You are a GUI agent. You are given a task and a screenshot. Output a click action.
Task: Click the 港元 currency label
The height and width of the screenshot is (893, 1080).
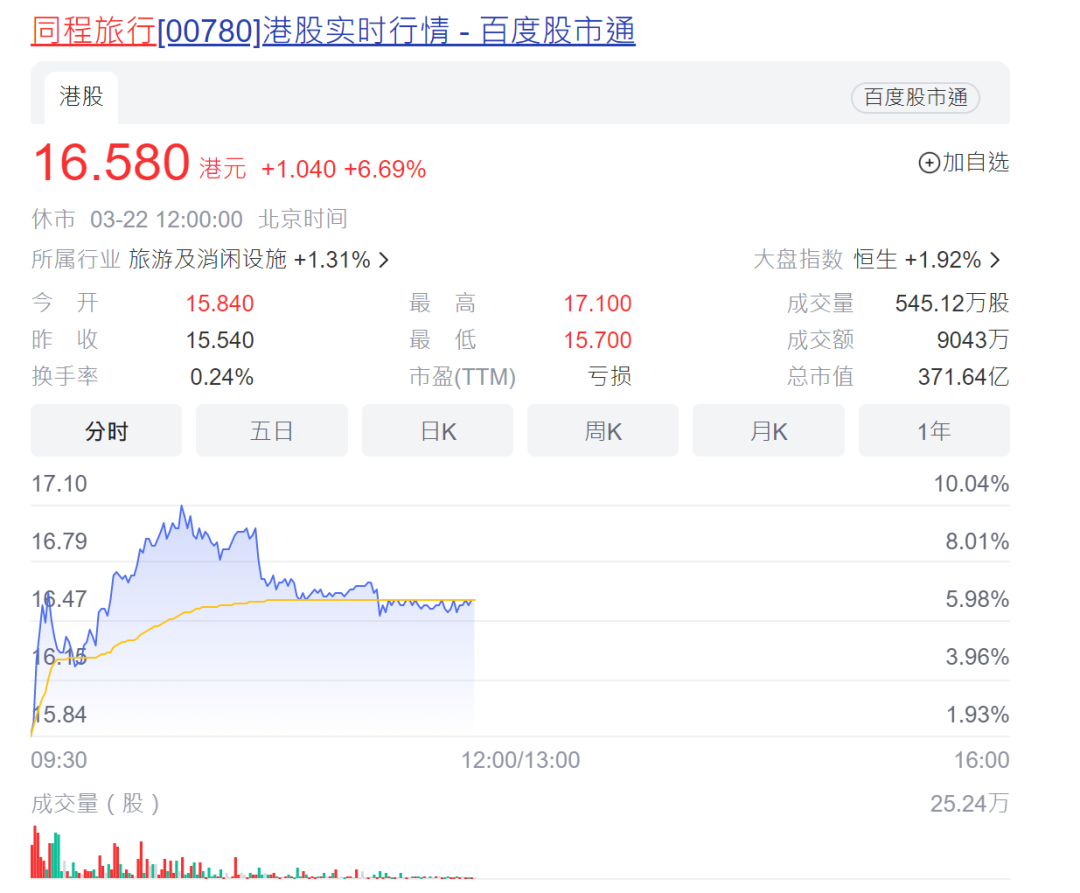click(x=222, y=169)
